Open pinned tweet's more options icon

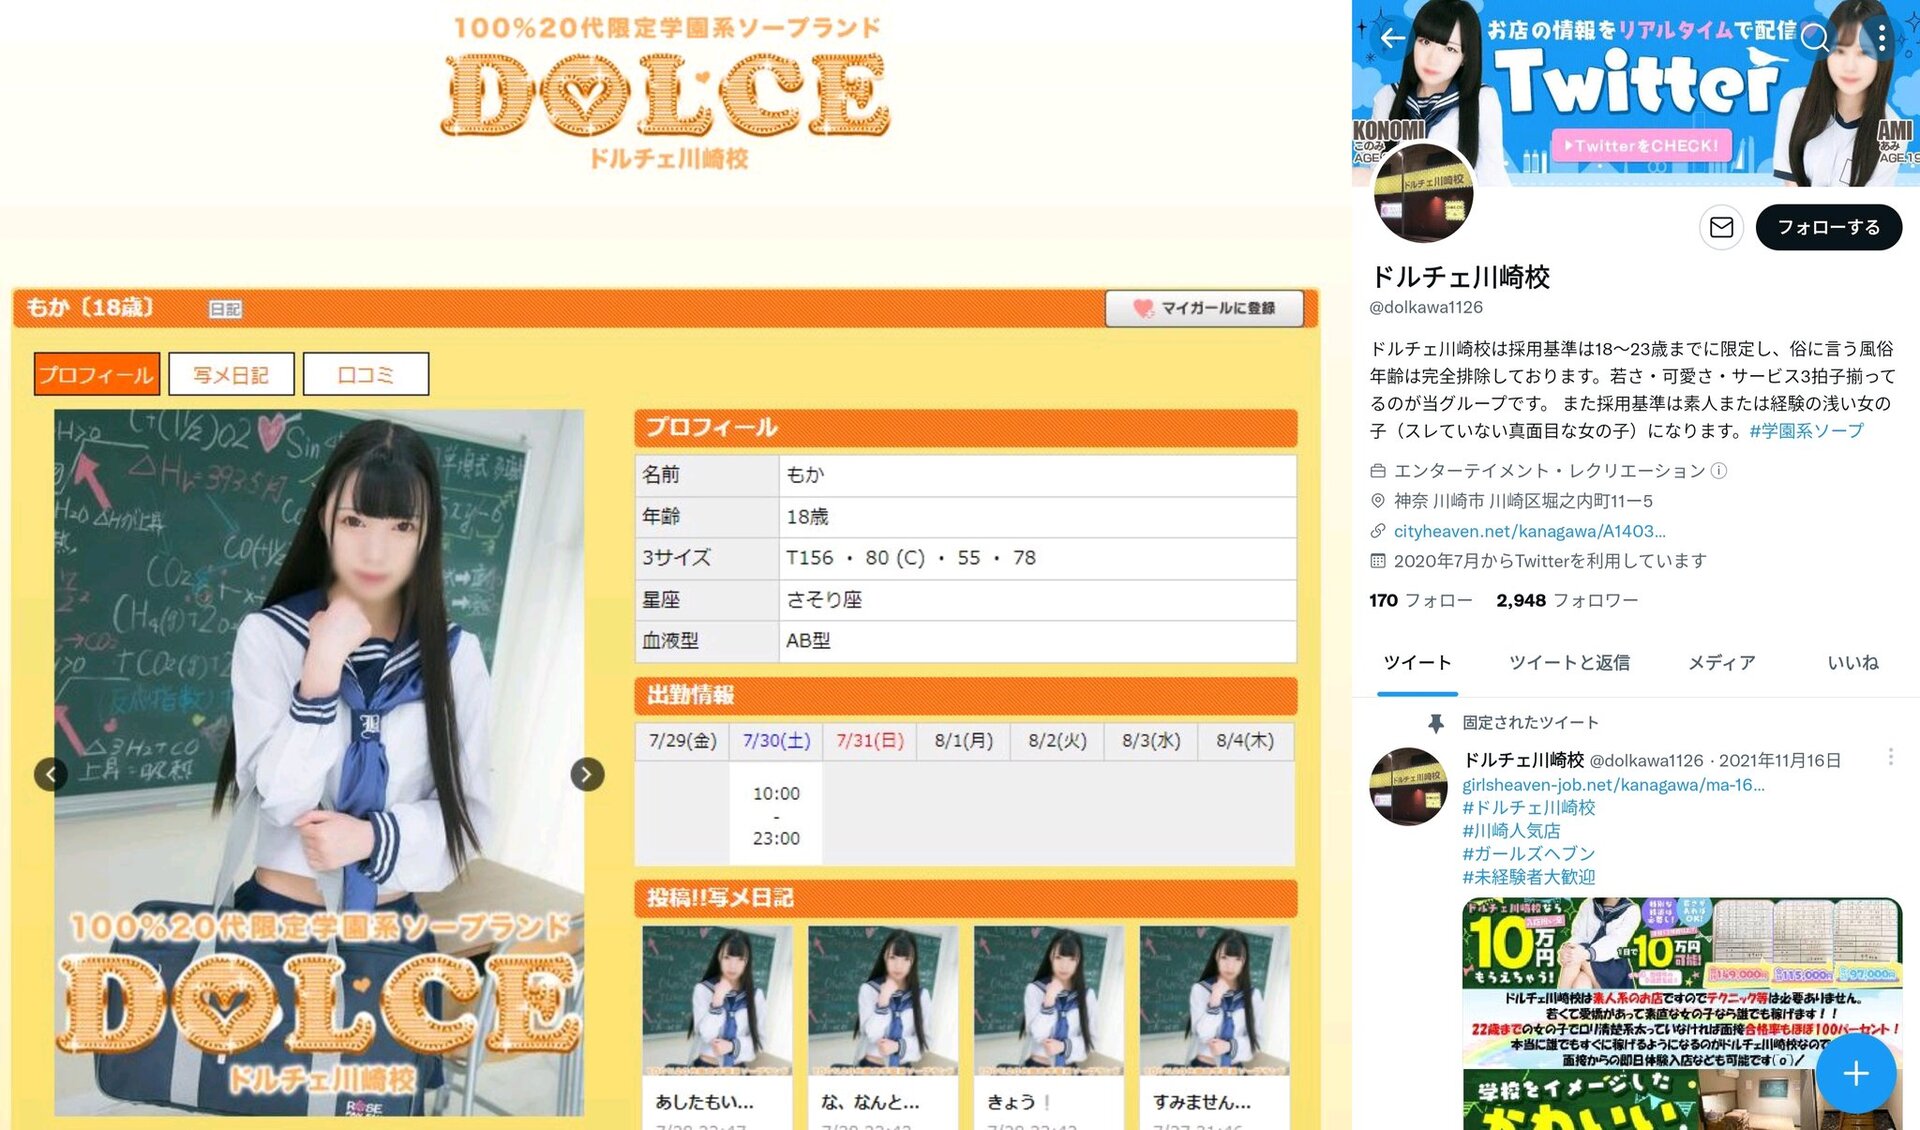(1890, 757)
